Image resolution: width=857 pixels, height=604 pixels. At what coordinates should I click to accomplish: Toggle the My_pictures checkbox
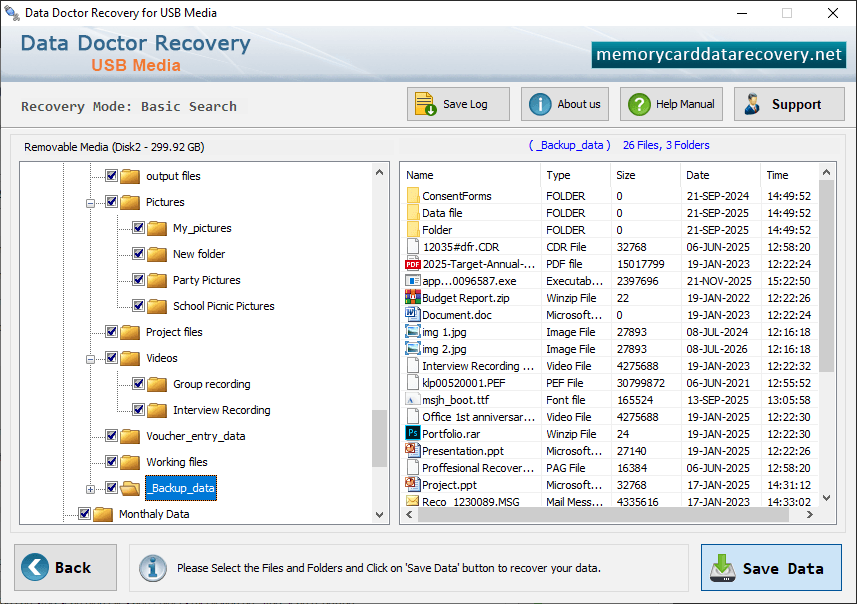coord(138,227)
